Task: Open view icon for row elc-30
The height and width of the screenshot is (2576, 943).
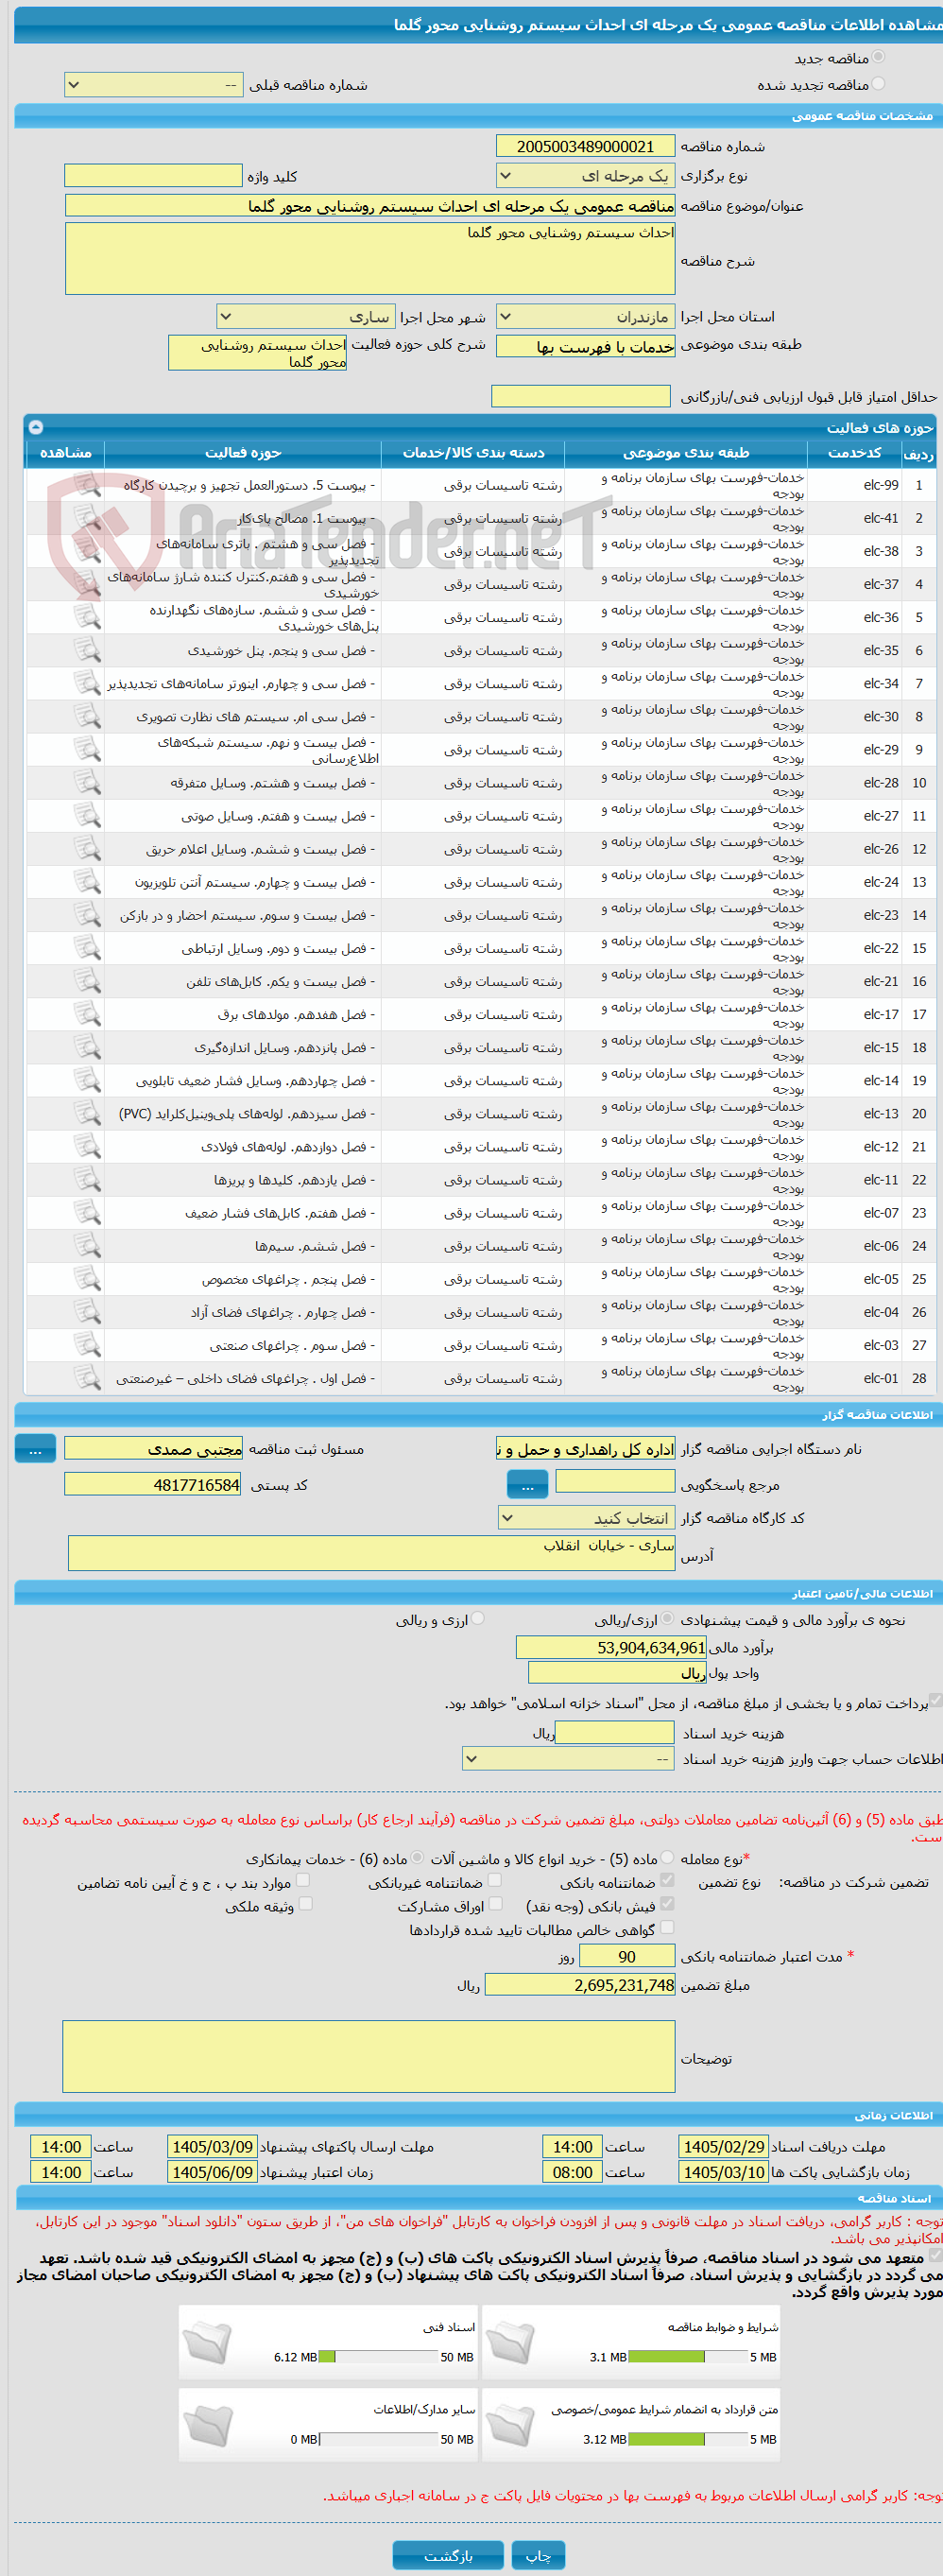Action: (88, 716)
